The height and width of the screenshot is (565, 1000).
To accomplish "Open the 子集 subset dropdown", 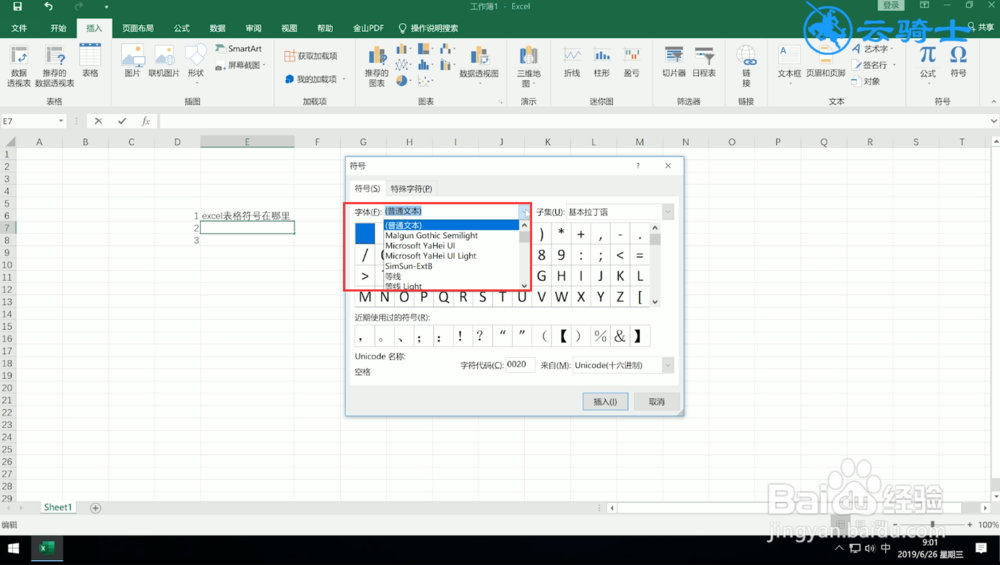I will (668, 212).
